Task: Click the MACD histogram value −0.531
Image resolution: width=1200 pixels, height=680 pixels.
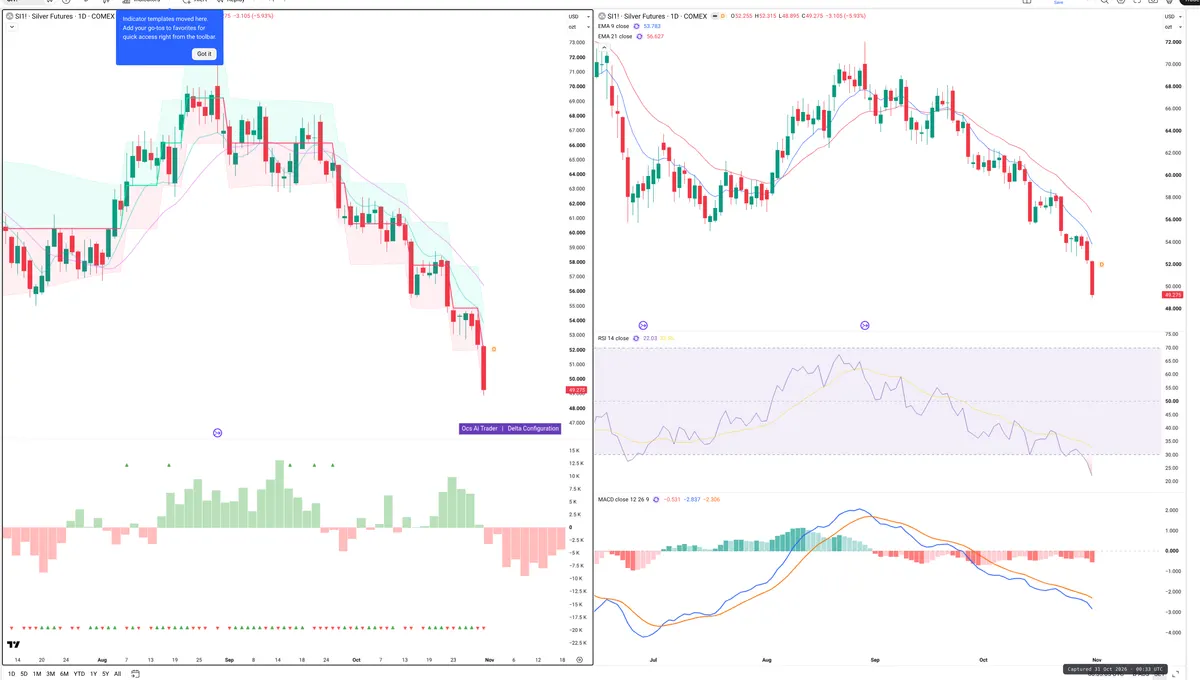Action: 674,498
